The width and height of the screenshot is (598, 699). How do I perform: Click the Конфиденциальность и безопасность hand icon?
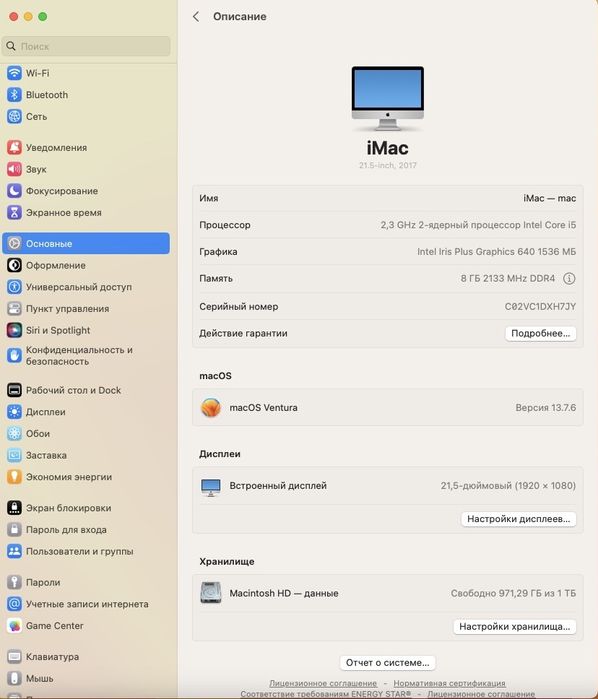point(14,356)
